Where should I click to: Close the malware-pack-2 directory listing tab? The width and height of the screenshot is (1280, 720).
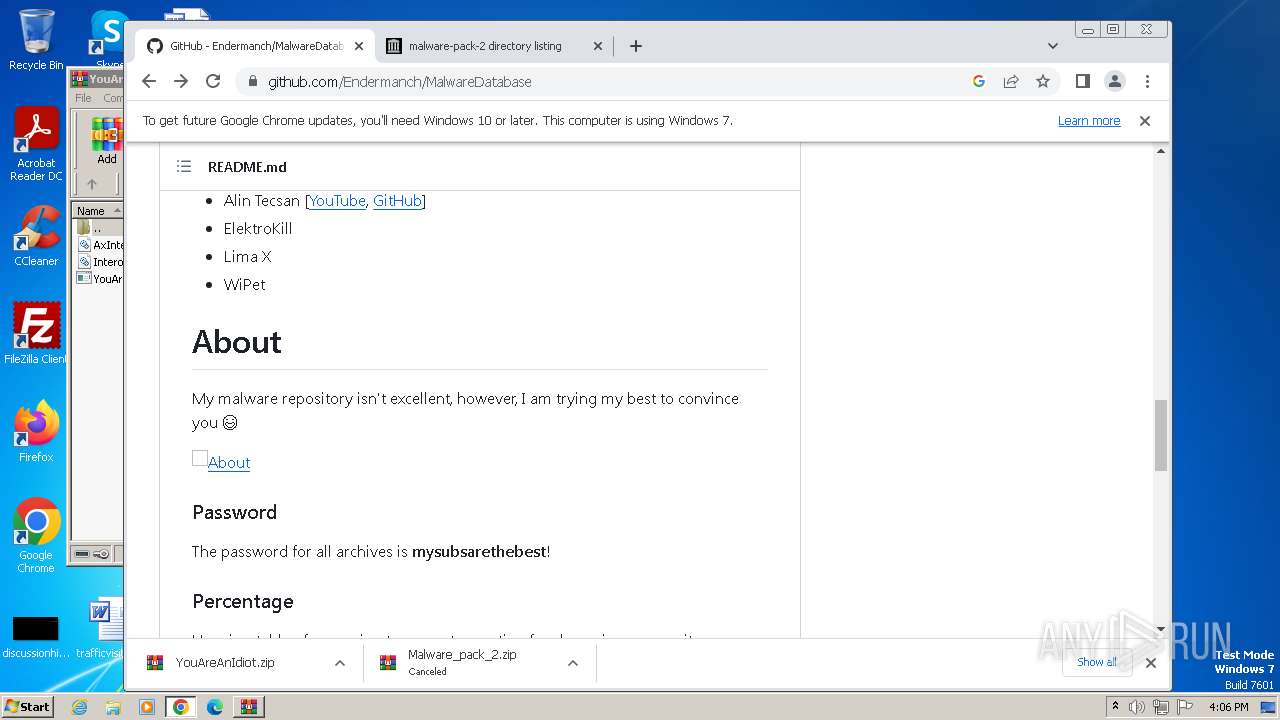click(x=598, y=46)
